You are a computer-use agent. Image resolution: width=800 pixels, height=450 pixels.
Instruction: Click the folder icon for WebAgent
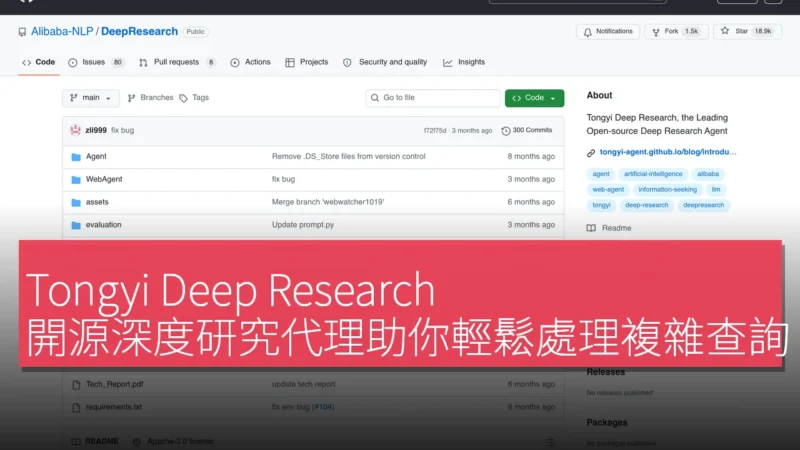pos(76,180)
